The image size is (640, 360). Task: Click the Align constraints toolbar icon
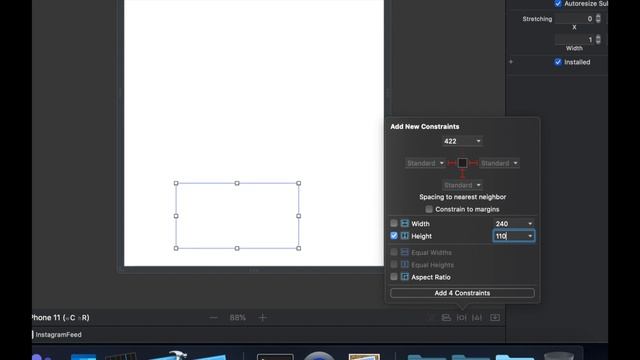(x=446, y=318)
